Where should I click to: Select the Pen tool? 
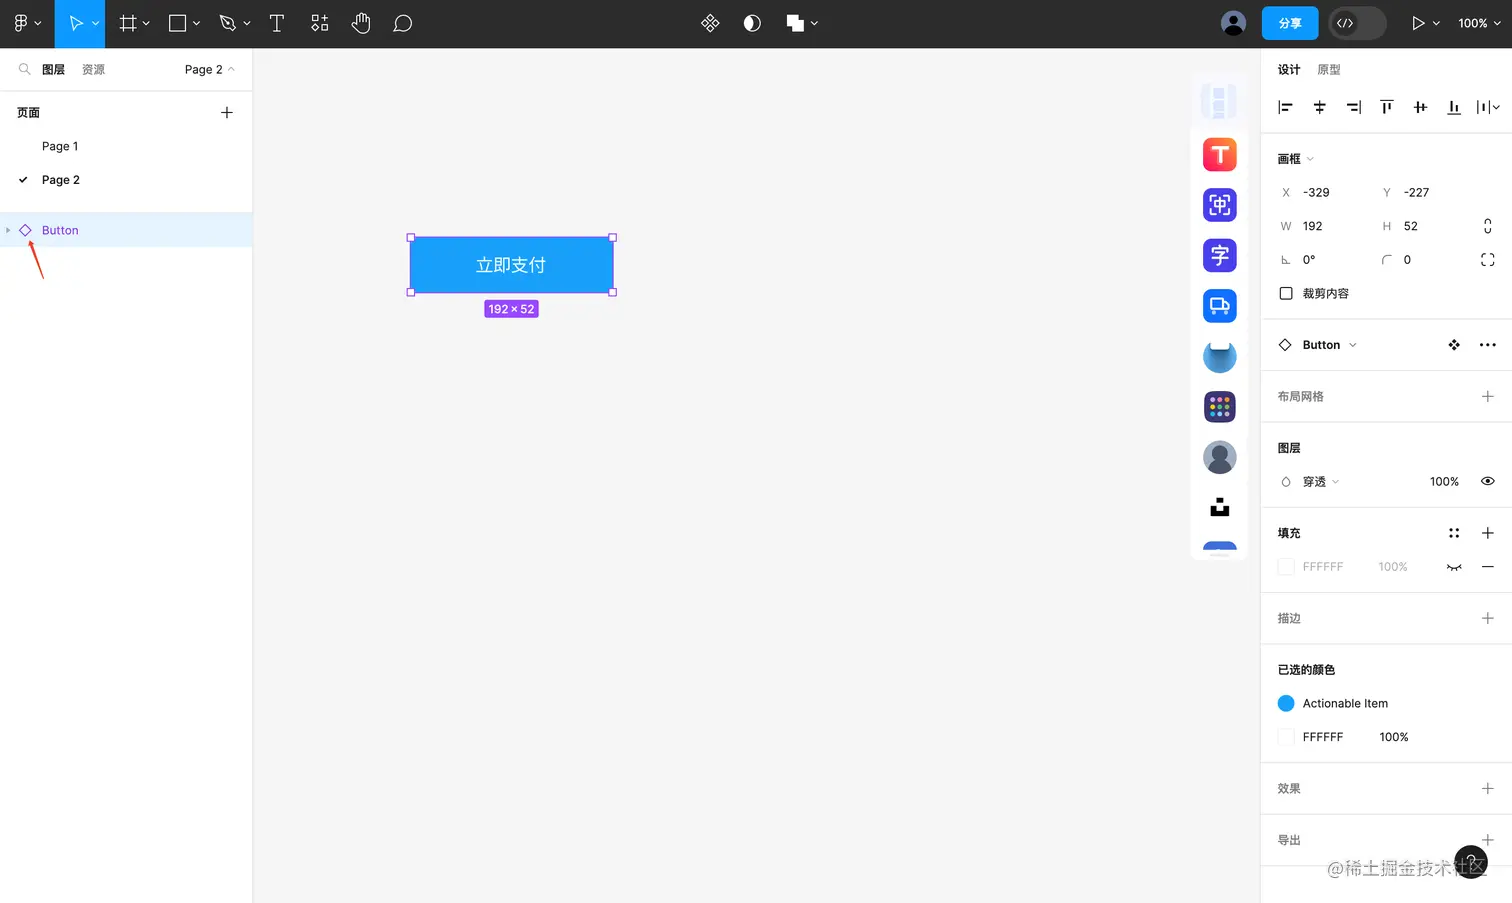click(x=228, y=23)
